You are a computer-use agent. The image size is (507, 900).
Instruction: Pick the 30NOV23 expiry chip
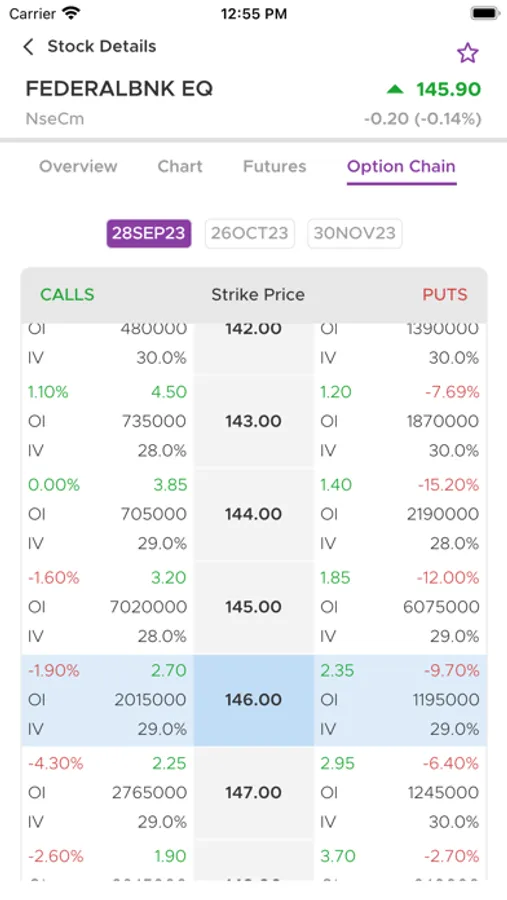coord(355,233)
